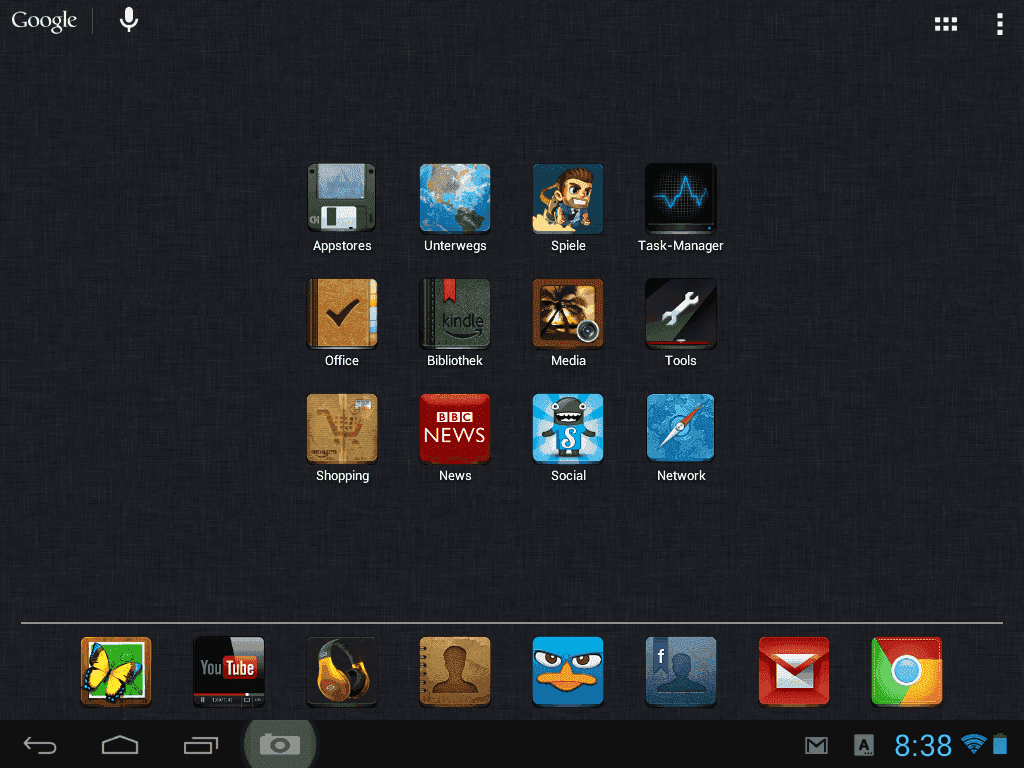Open the Network compass folder
Image resolution: width=1024 pixels, height=768 pixels.
680,428
